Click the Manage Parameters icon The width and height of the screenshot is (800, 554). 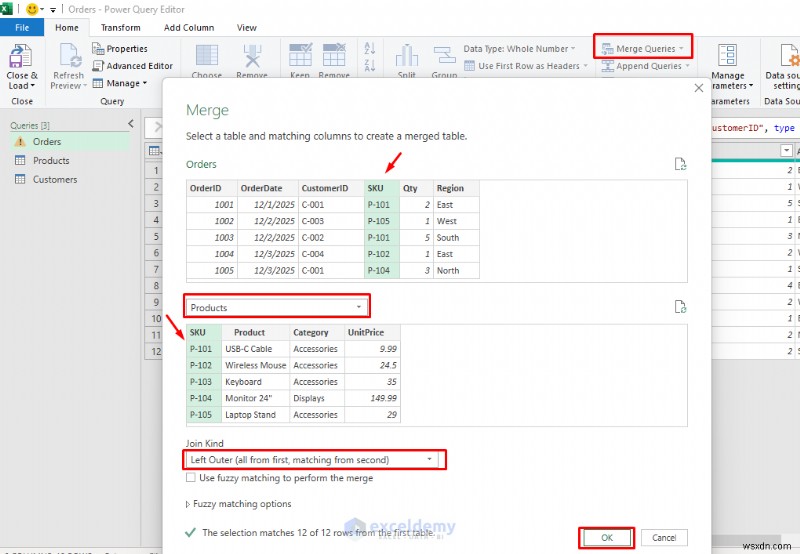click(x=727, y=55)
